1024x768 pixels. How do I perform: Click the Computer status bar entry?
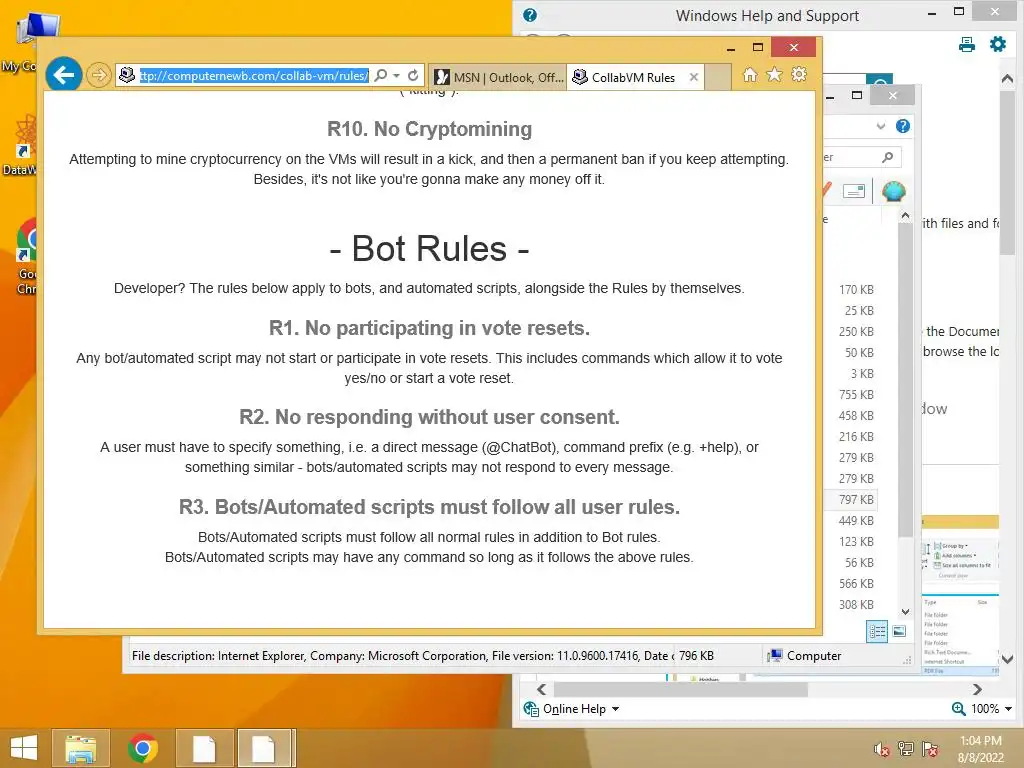click(x=805, y=656)
